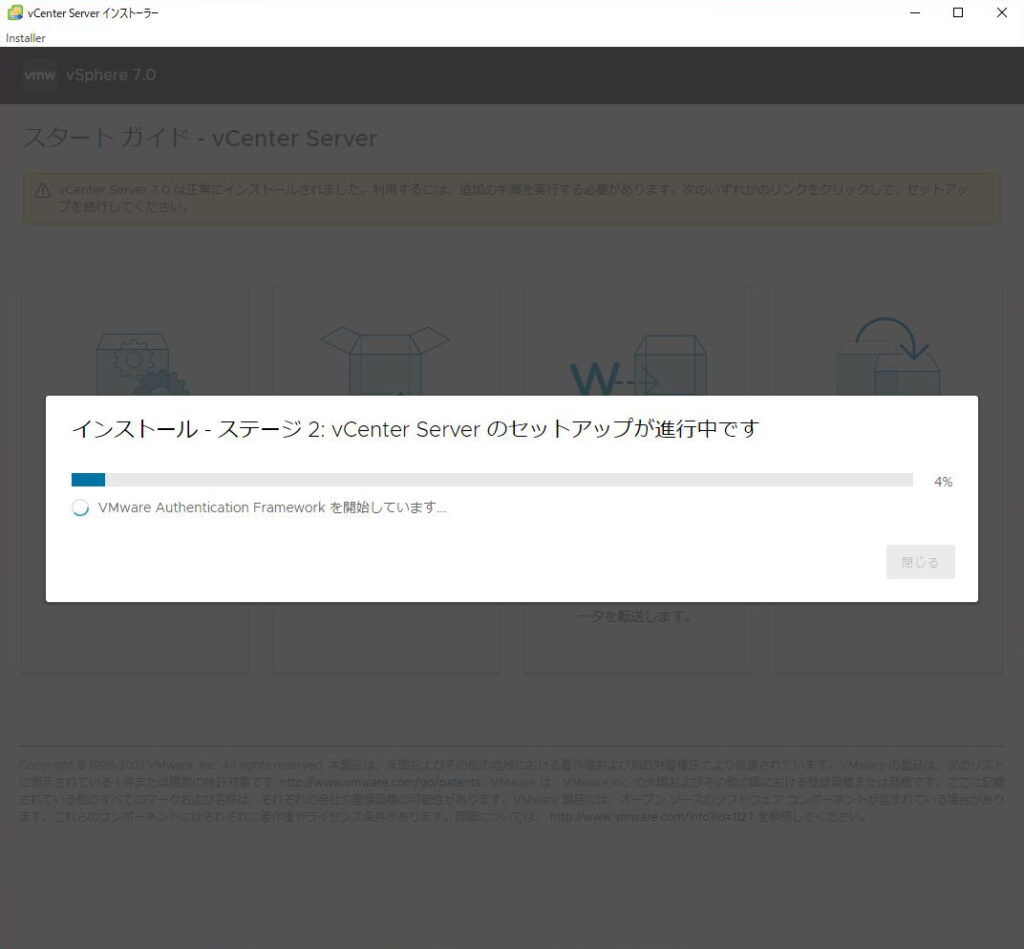
Task: Select the open box upgrade card icon
Action: click(385, 361)
